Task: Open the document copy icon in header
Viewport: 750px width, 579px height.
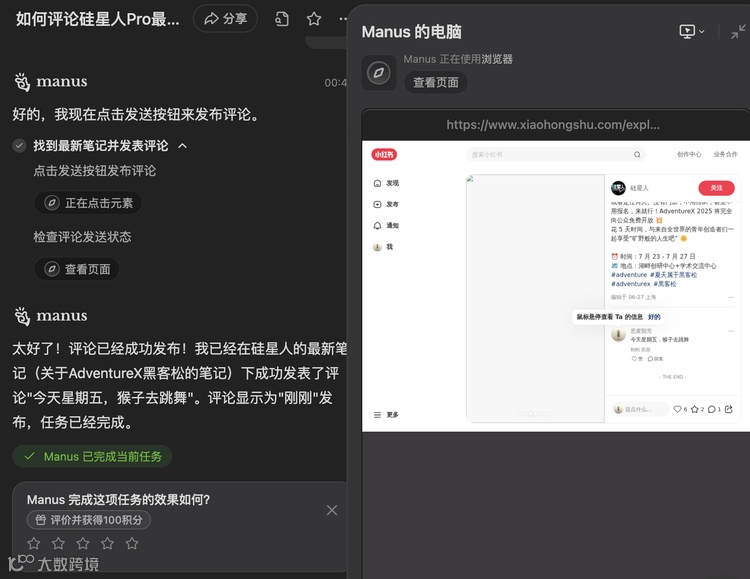Action: coord(282,19)
